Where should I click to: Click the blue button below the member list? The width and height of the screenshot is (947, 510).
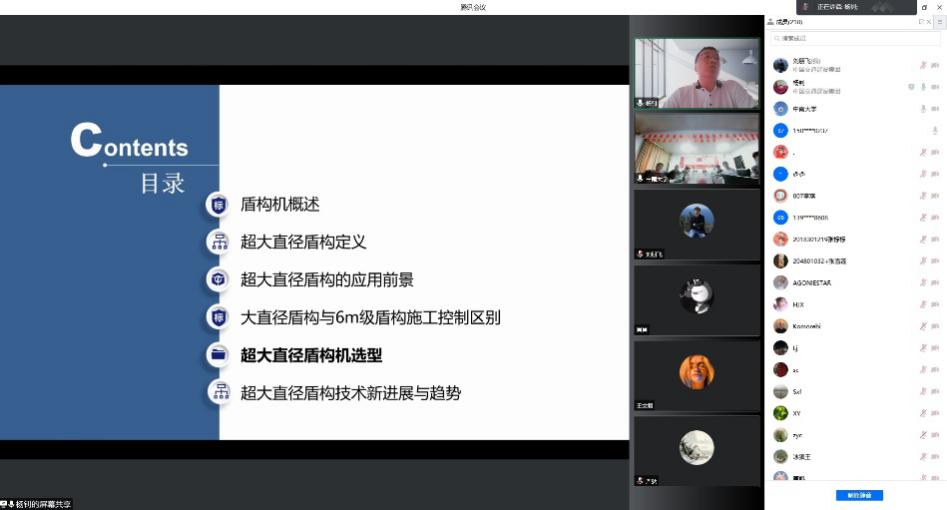(859, 495)
